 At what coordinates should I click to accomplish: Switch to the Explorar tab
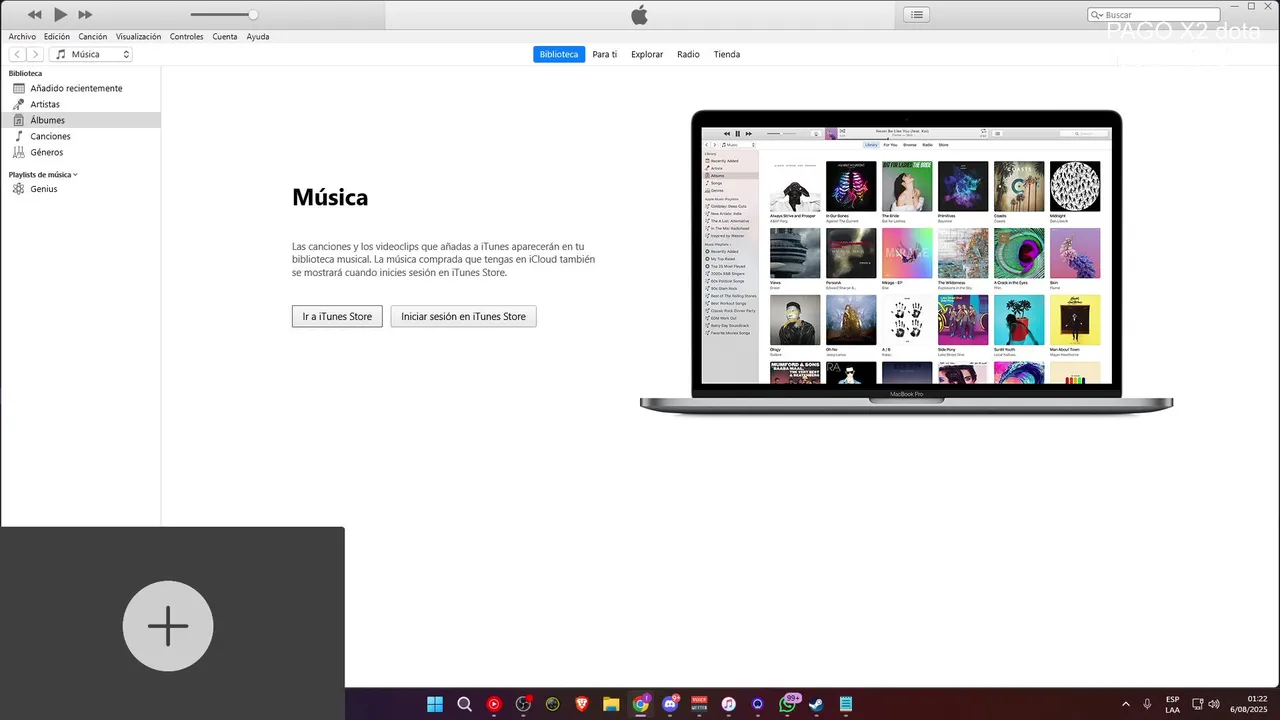(x=647, y=54)
